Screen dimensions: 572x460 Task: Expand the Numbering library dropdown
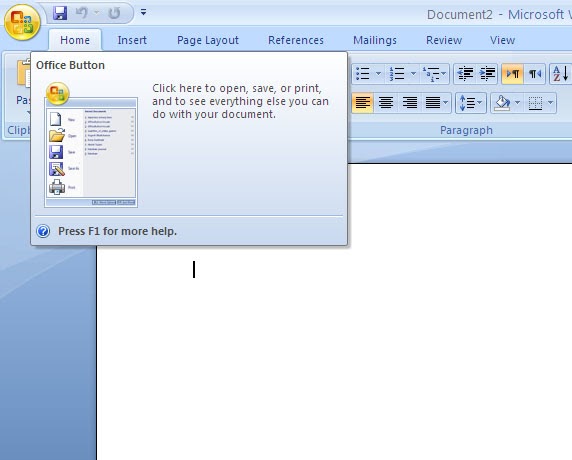click(x=413, y=74)
